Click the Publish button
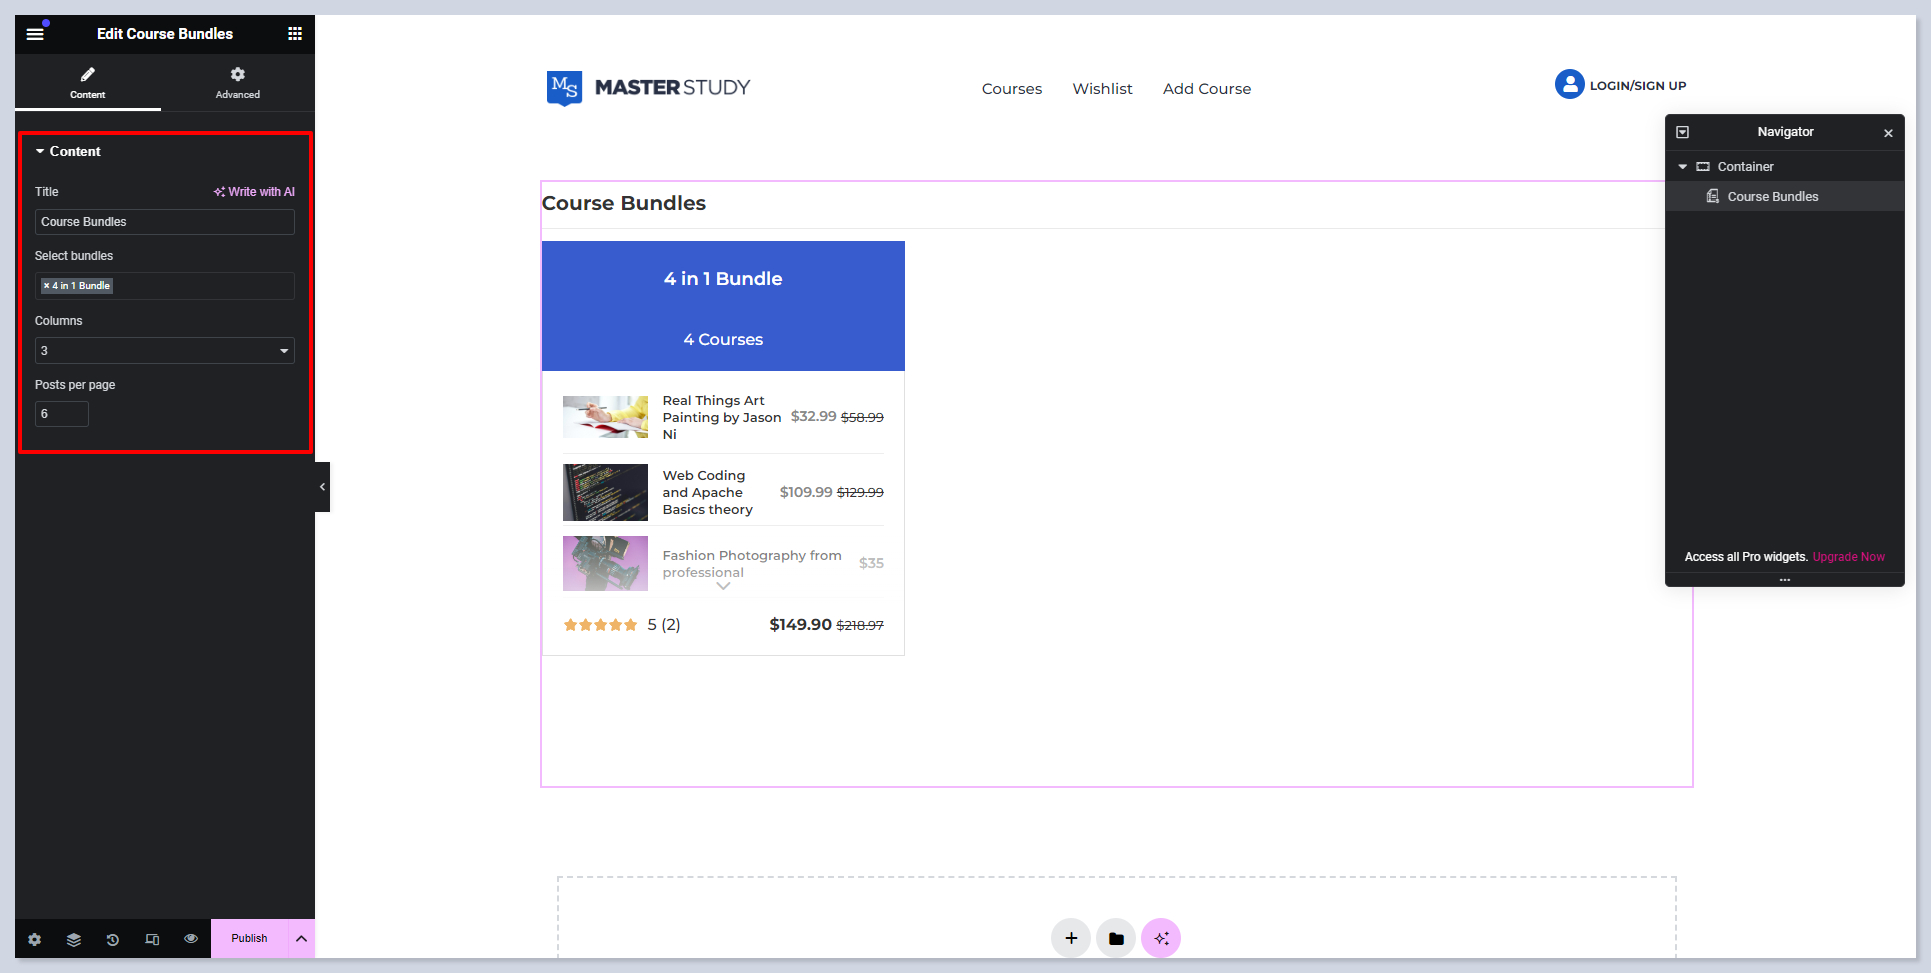 (249, 939)
